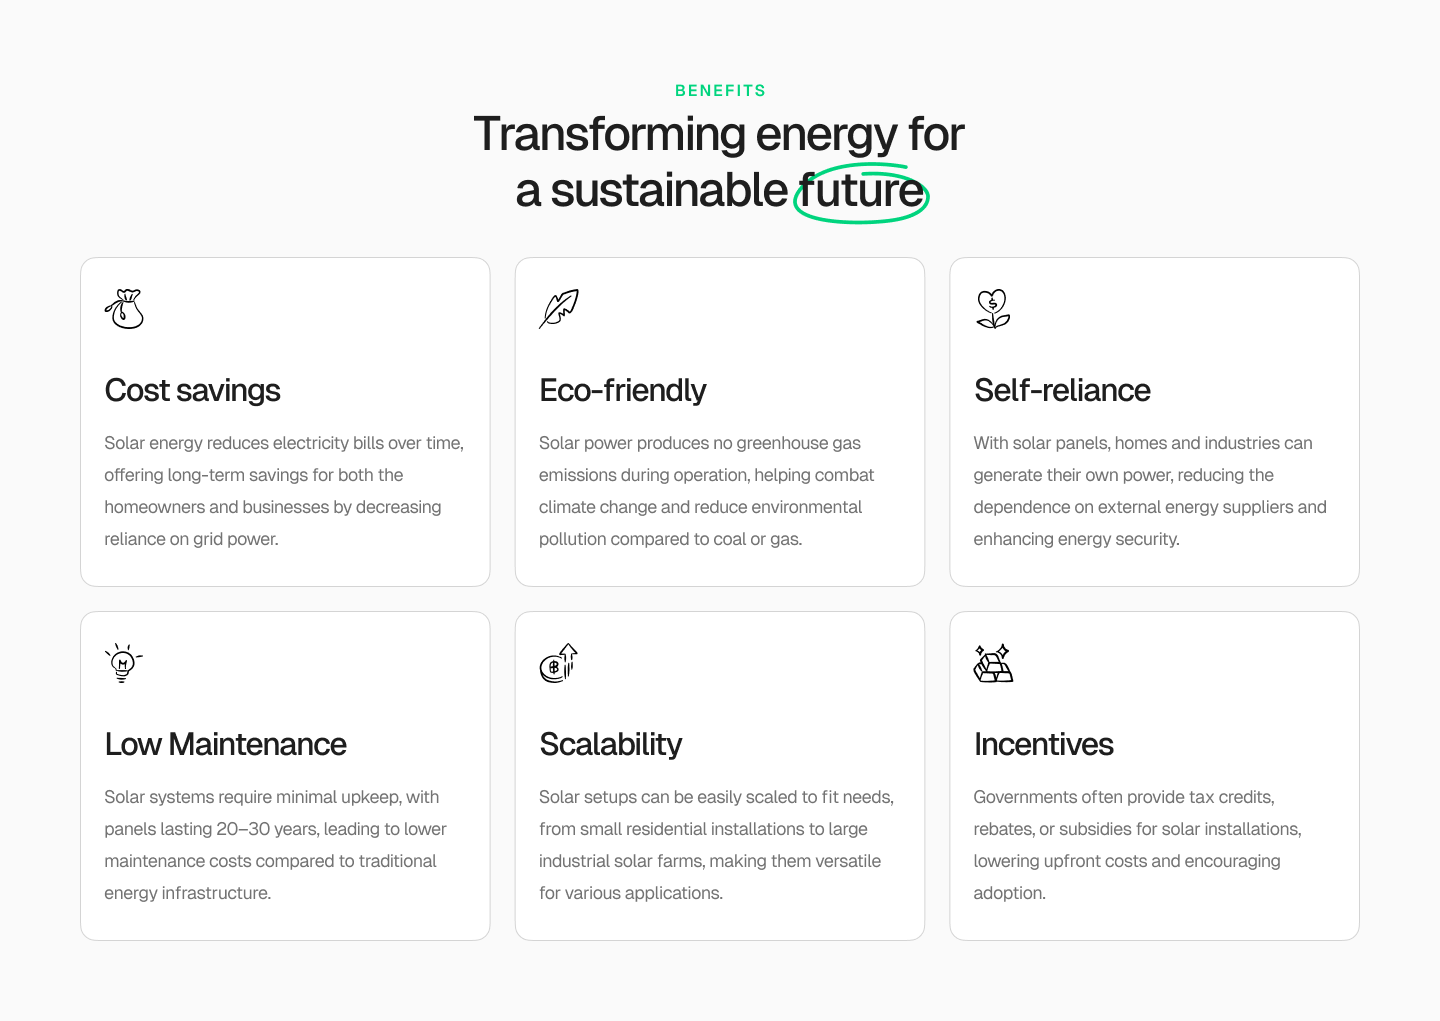Click the heart flower dollar icon
This screenshot has height=1021, width=1440.
993,309
